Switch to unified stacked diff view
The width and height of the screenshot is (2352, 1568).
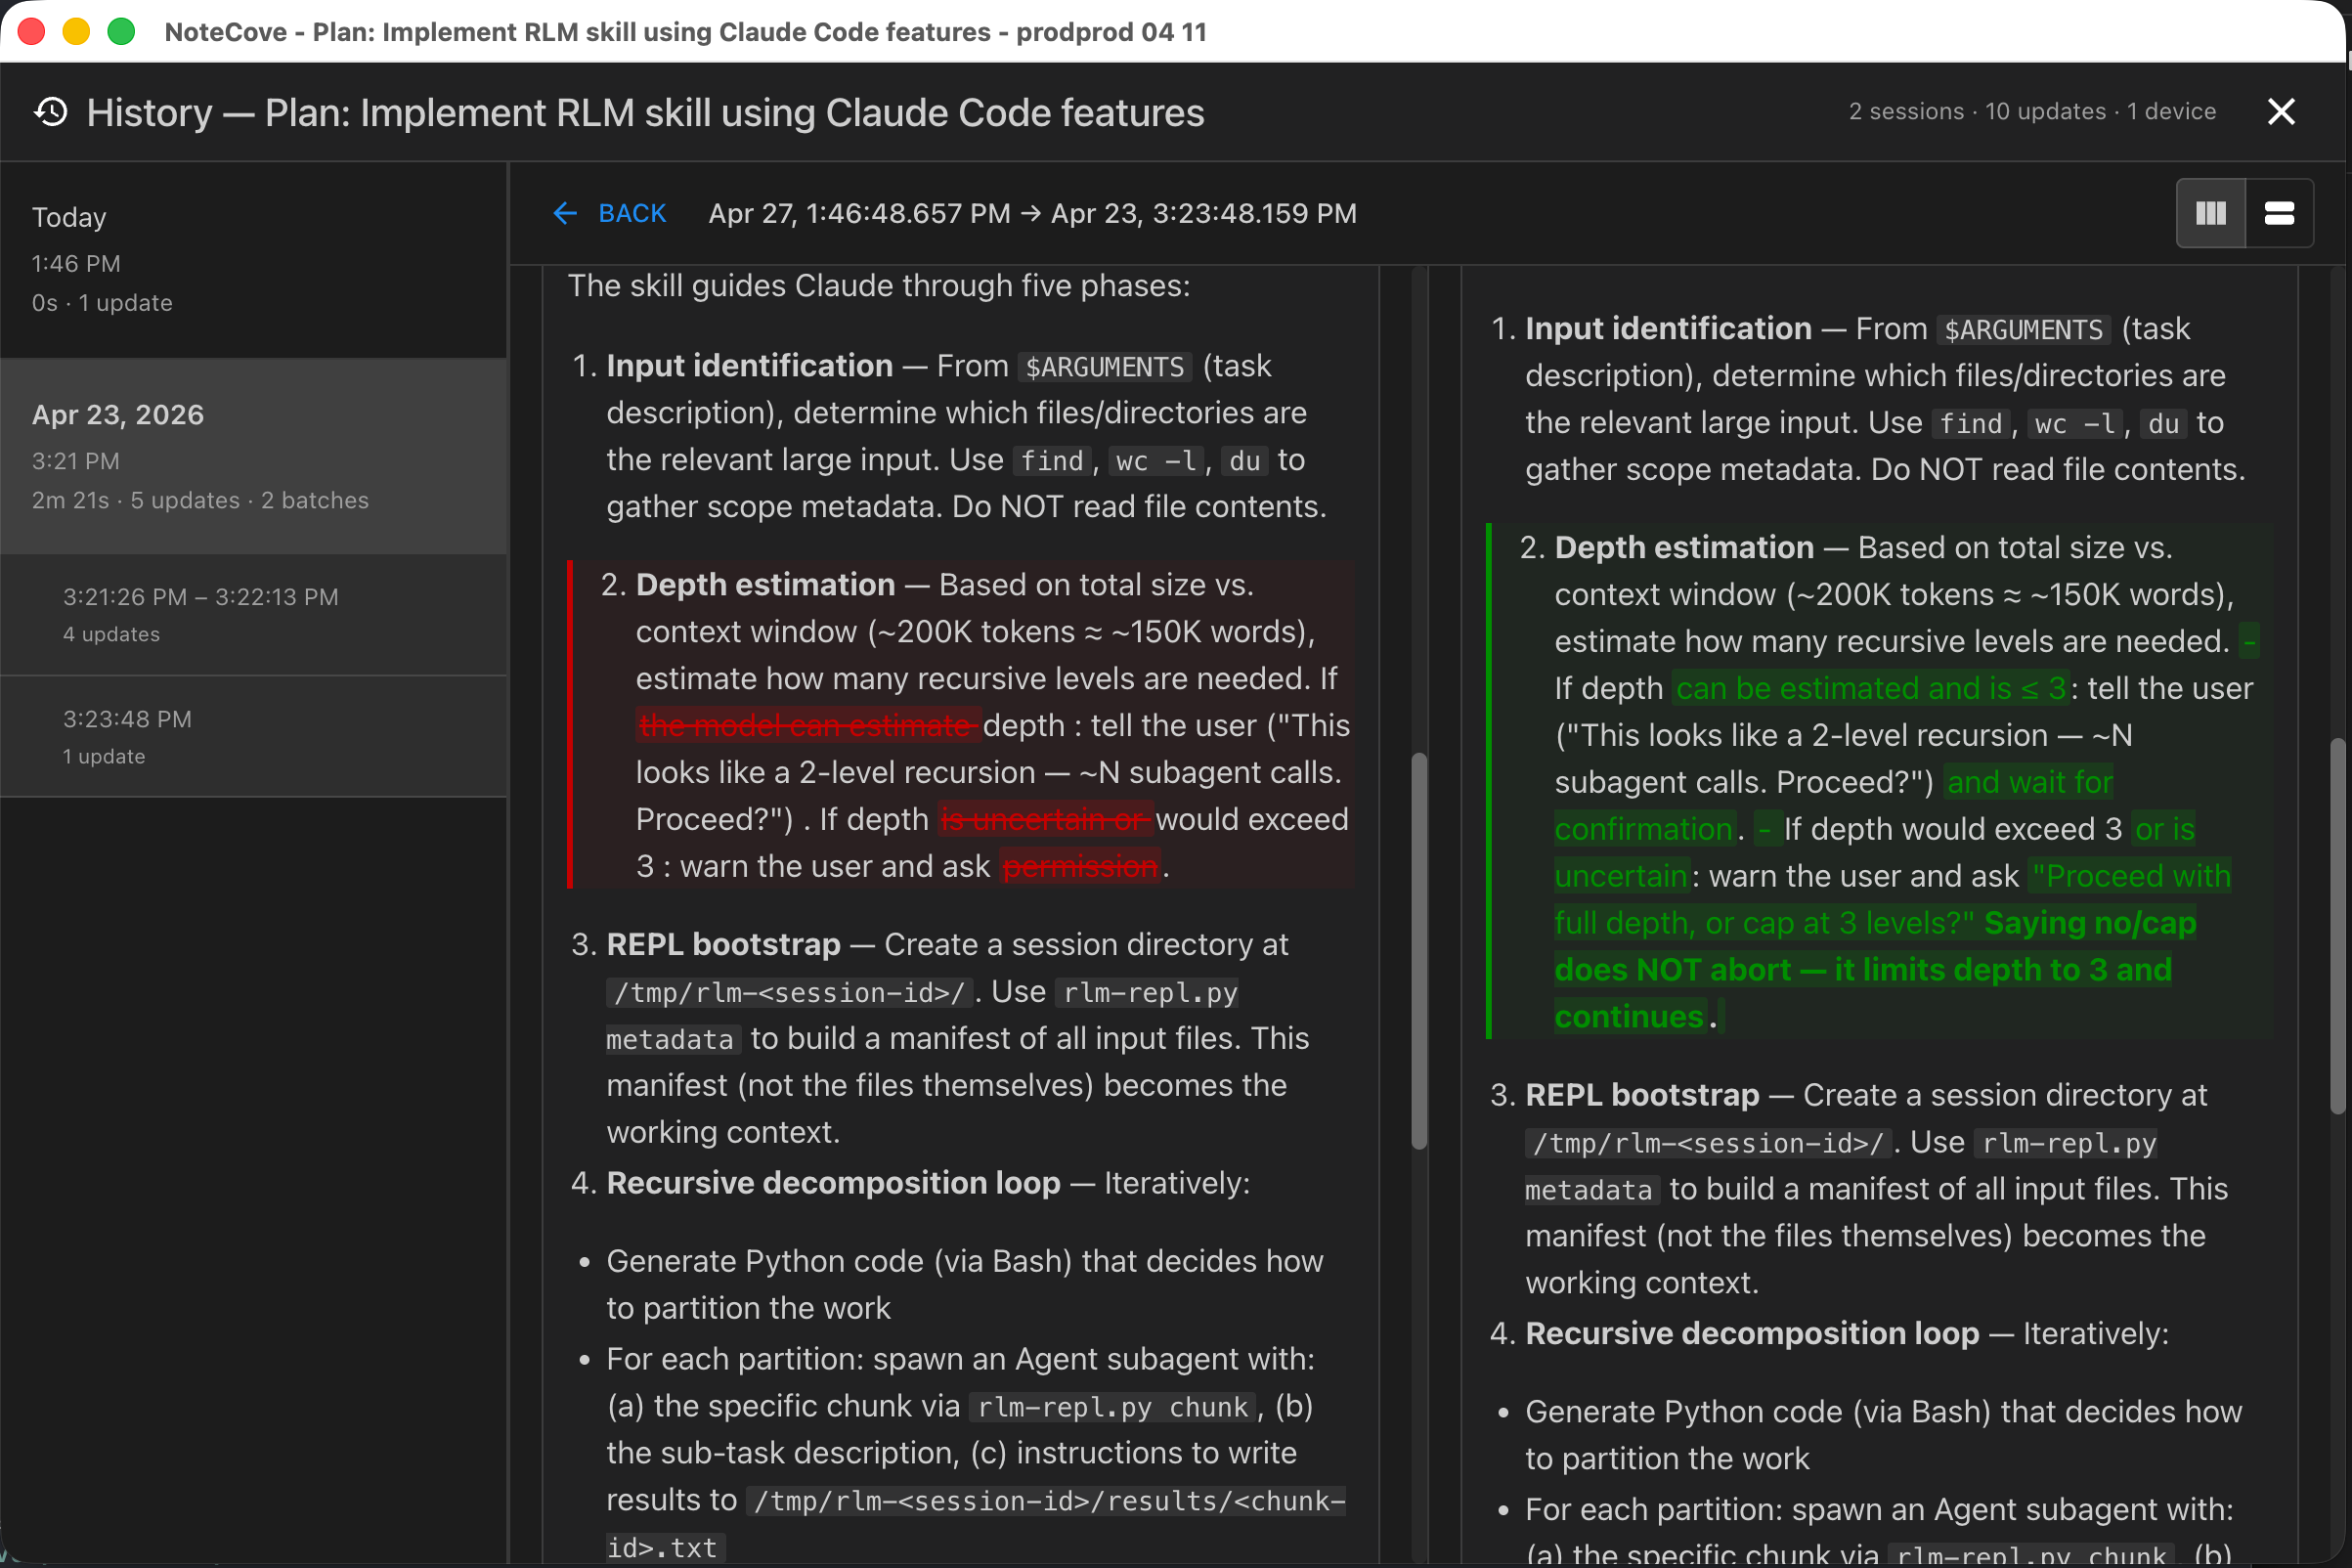[x=2279, y=213]
